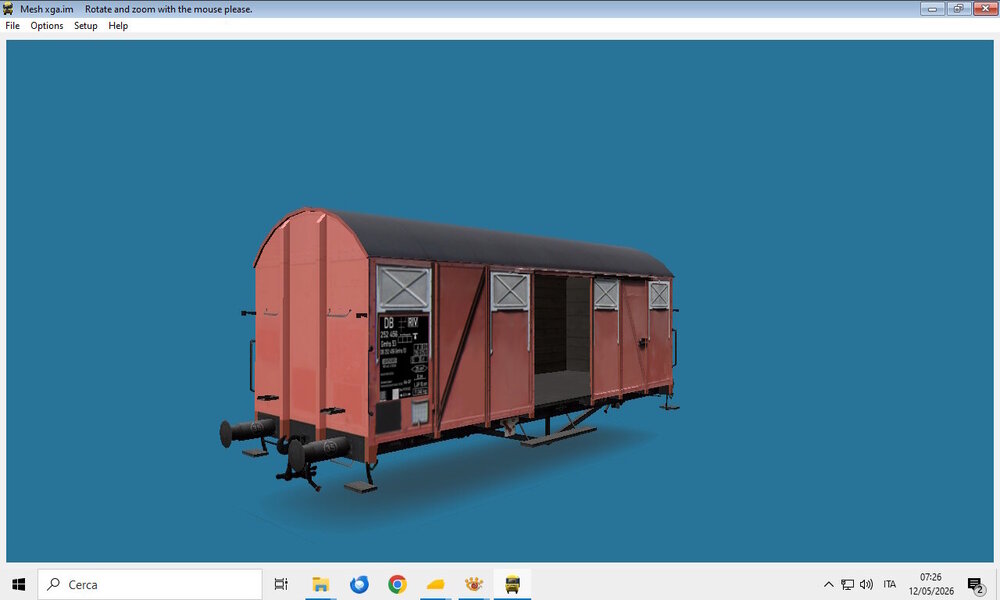Open File Explorer from the taskbar
The height and width of the screenshot is (600, 1000).
[x=320, y=584]
